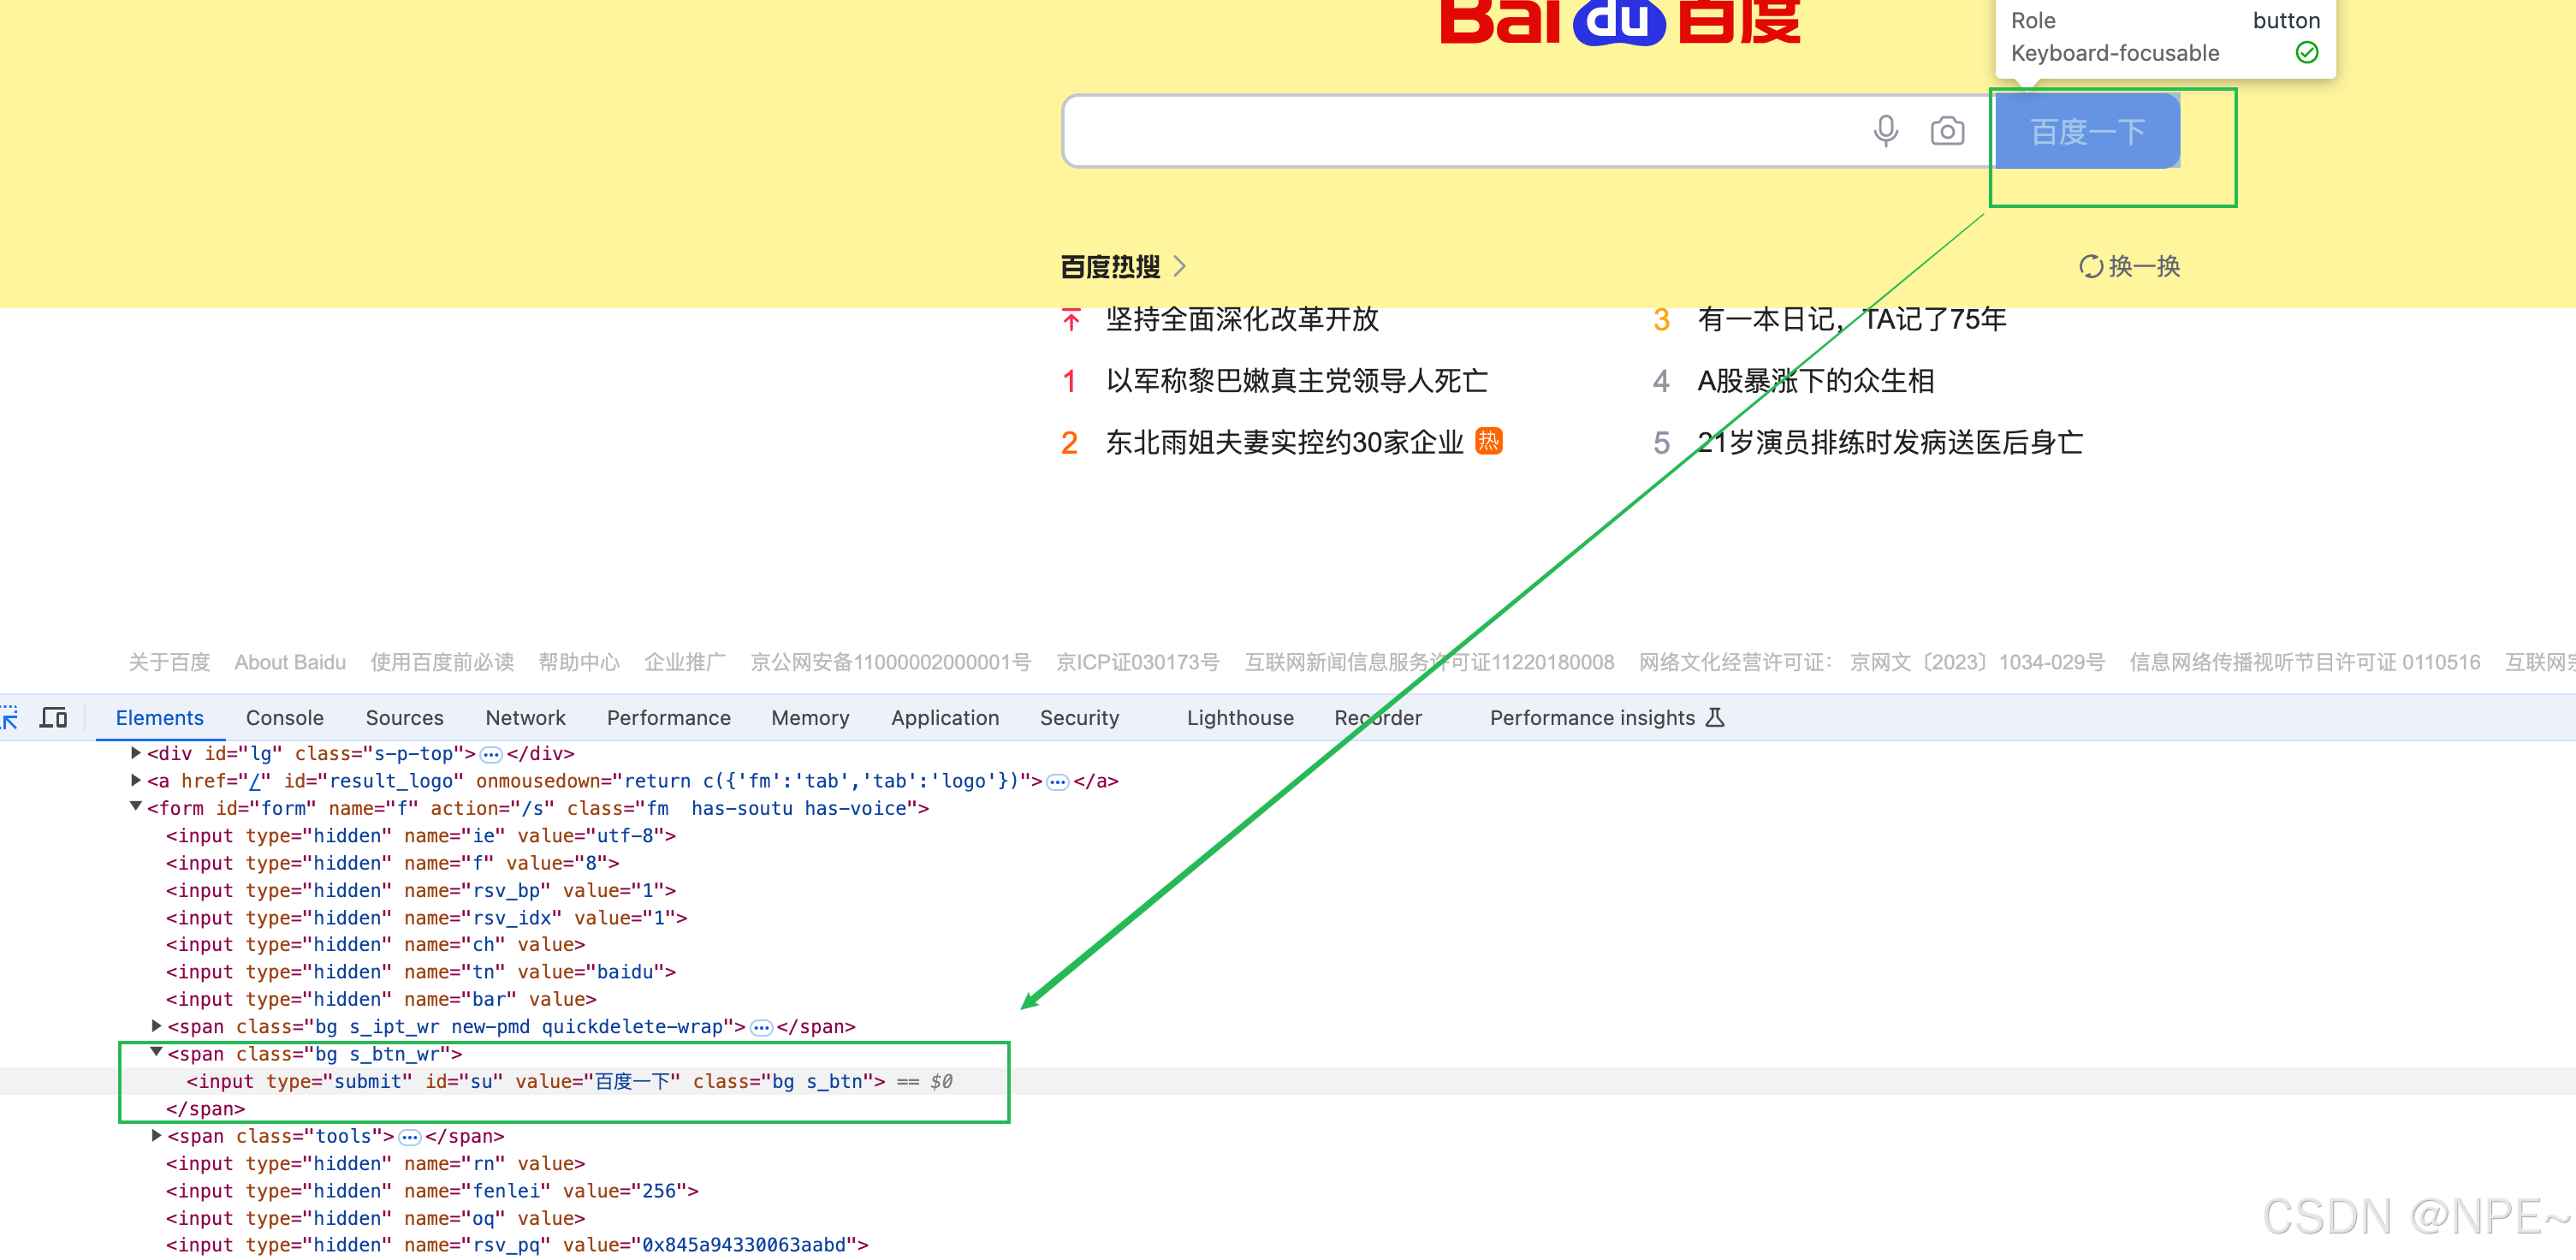Click the inspect element picker icon
This screenshot has height=1260, width=2576.
pyautogui.click(x=9, y=717)
